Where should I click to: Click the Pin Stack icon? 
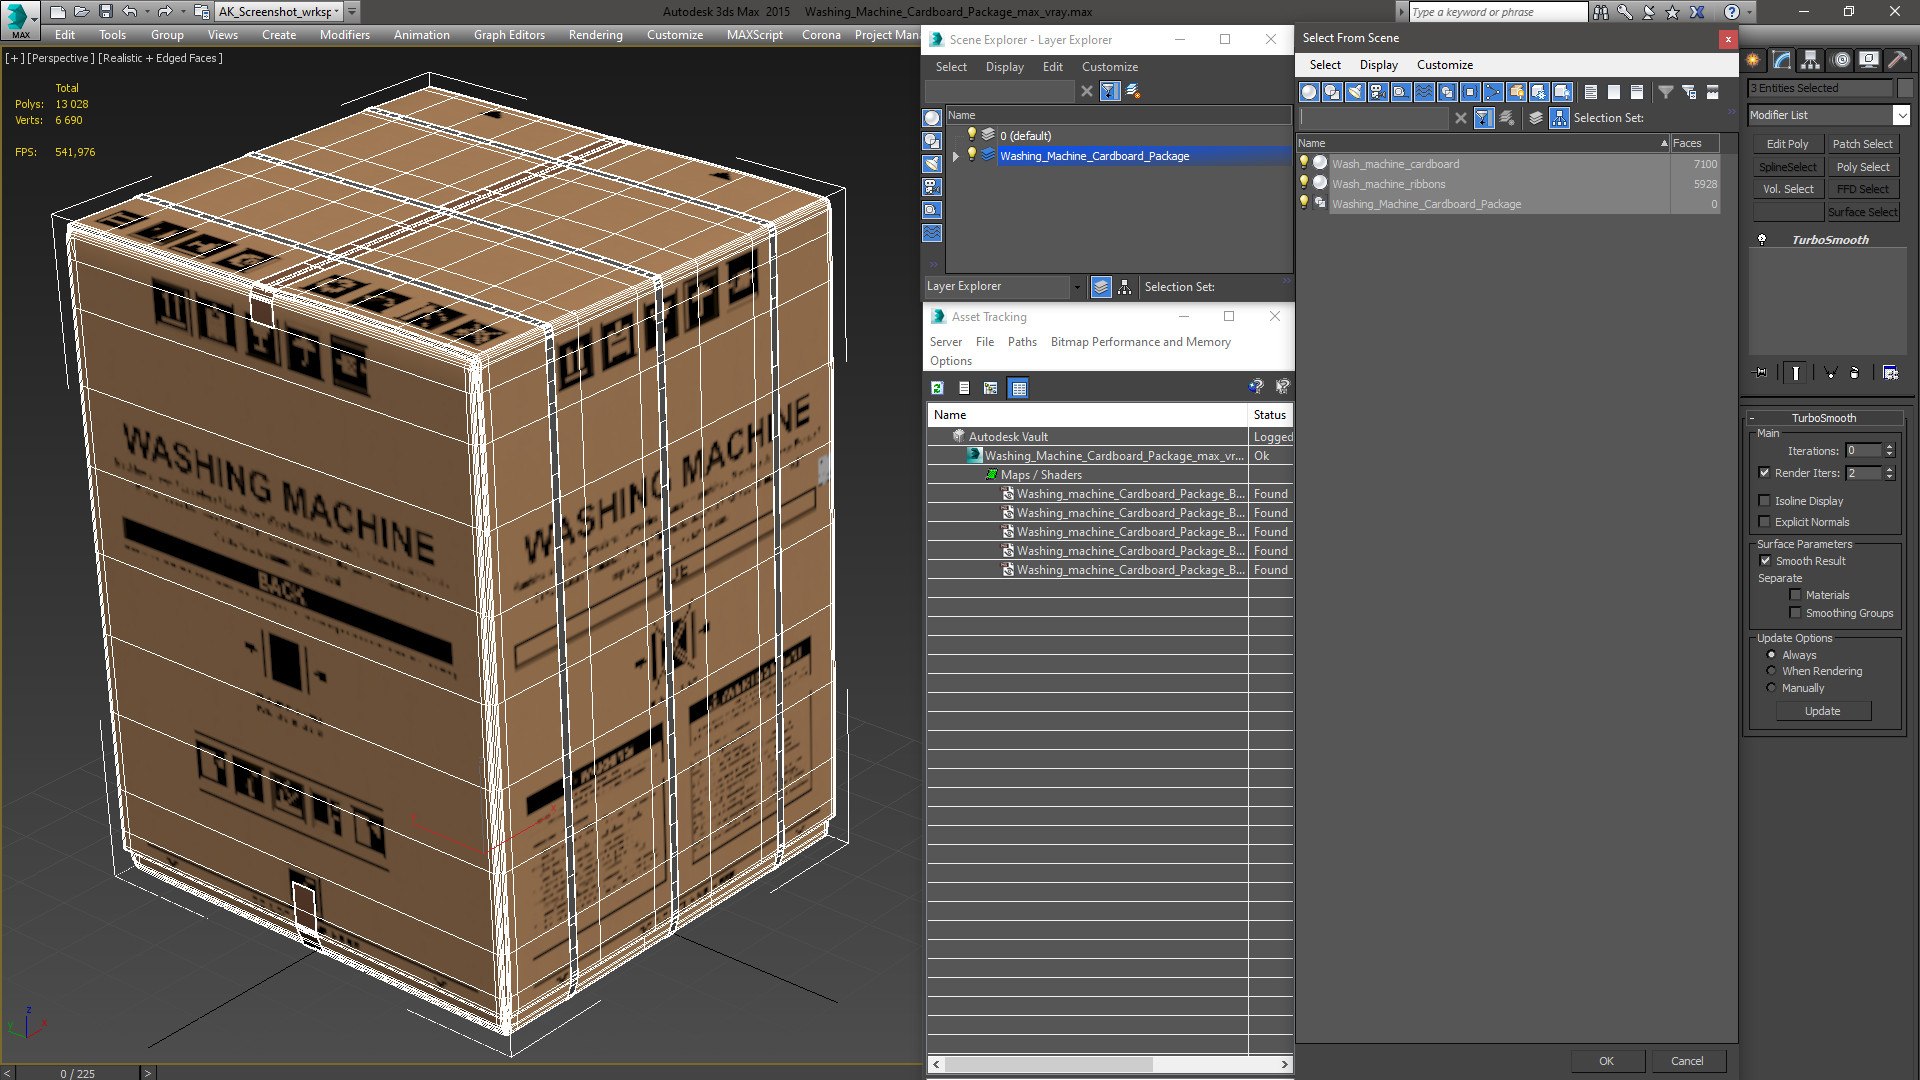[1761, 373]
